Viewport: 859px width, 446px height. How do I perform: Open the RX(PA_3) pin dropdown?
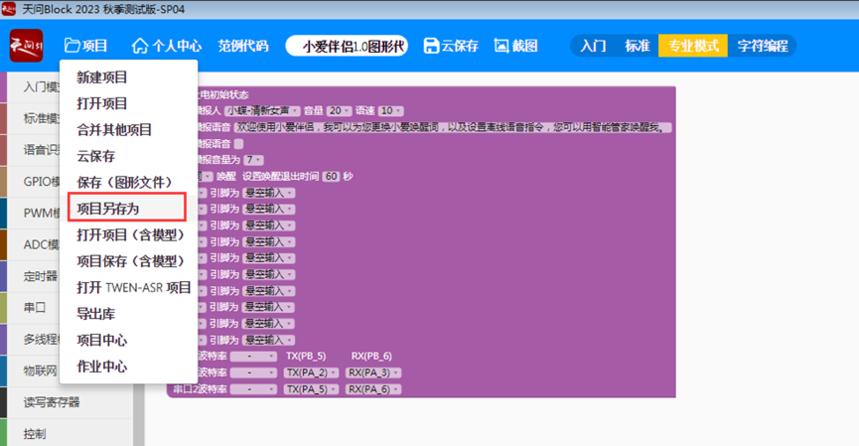374,373
